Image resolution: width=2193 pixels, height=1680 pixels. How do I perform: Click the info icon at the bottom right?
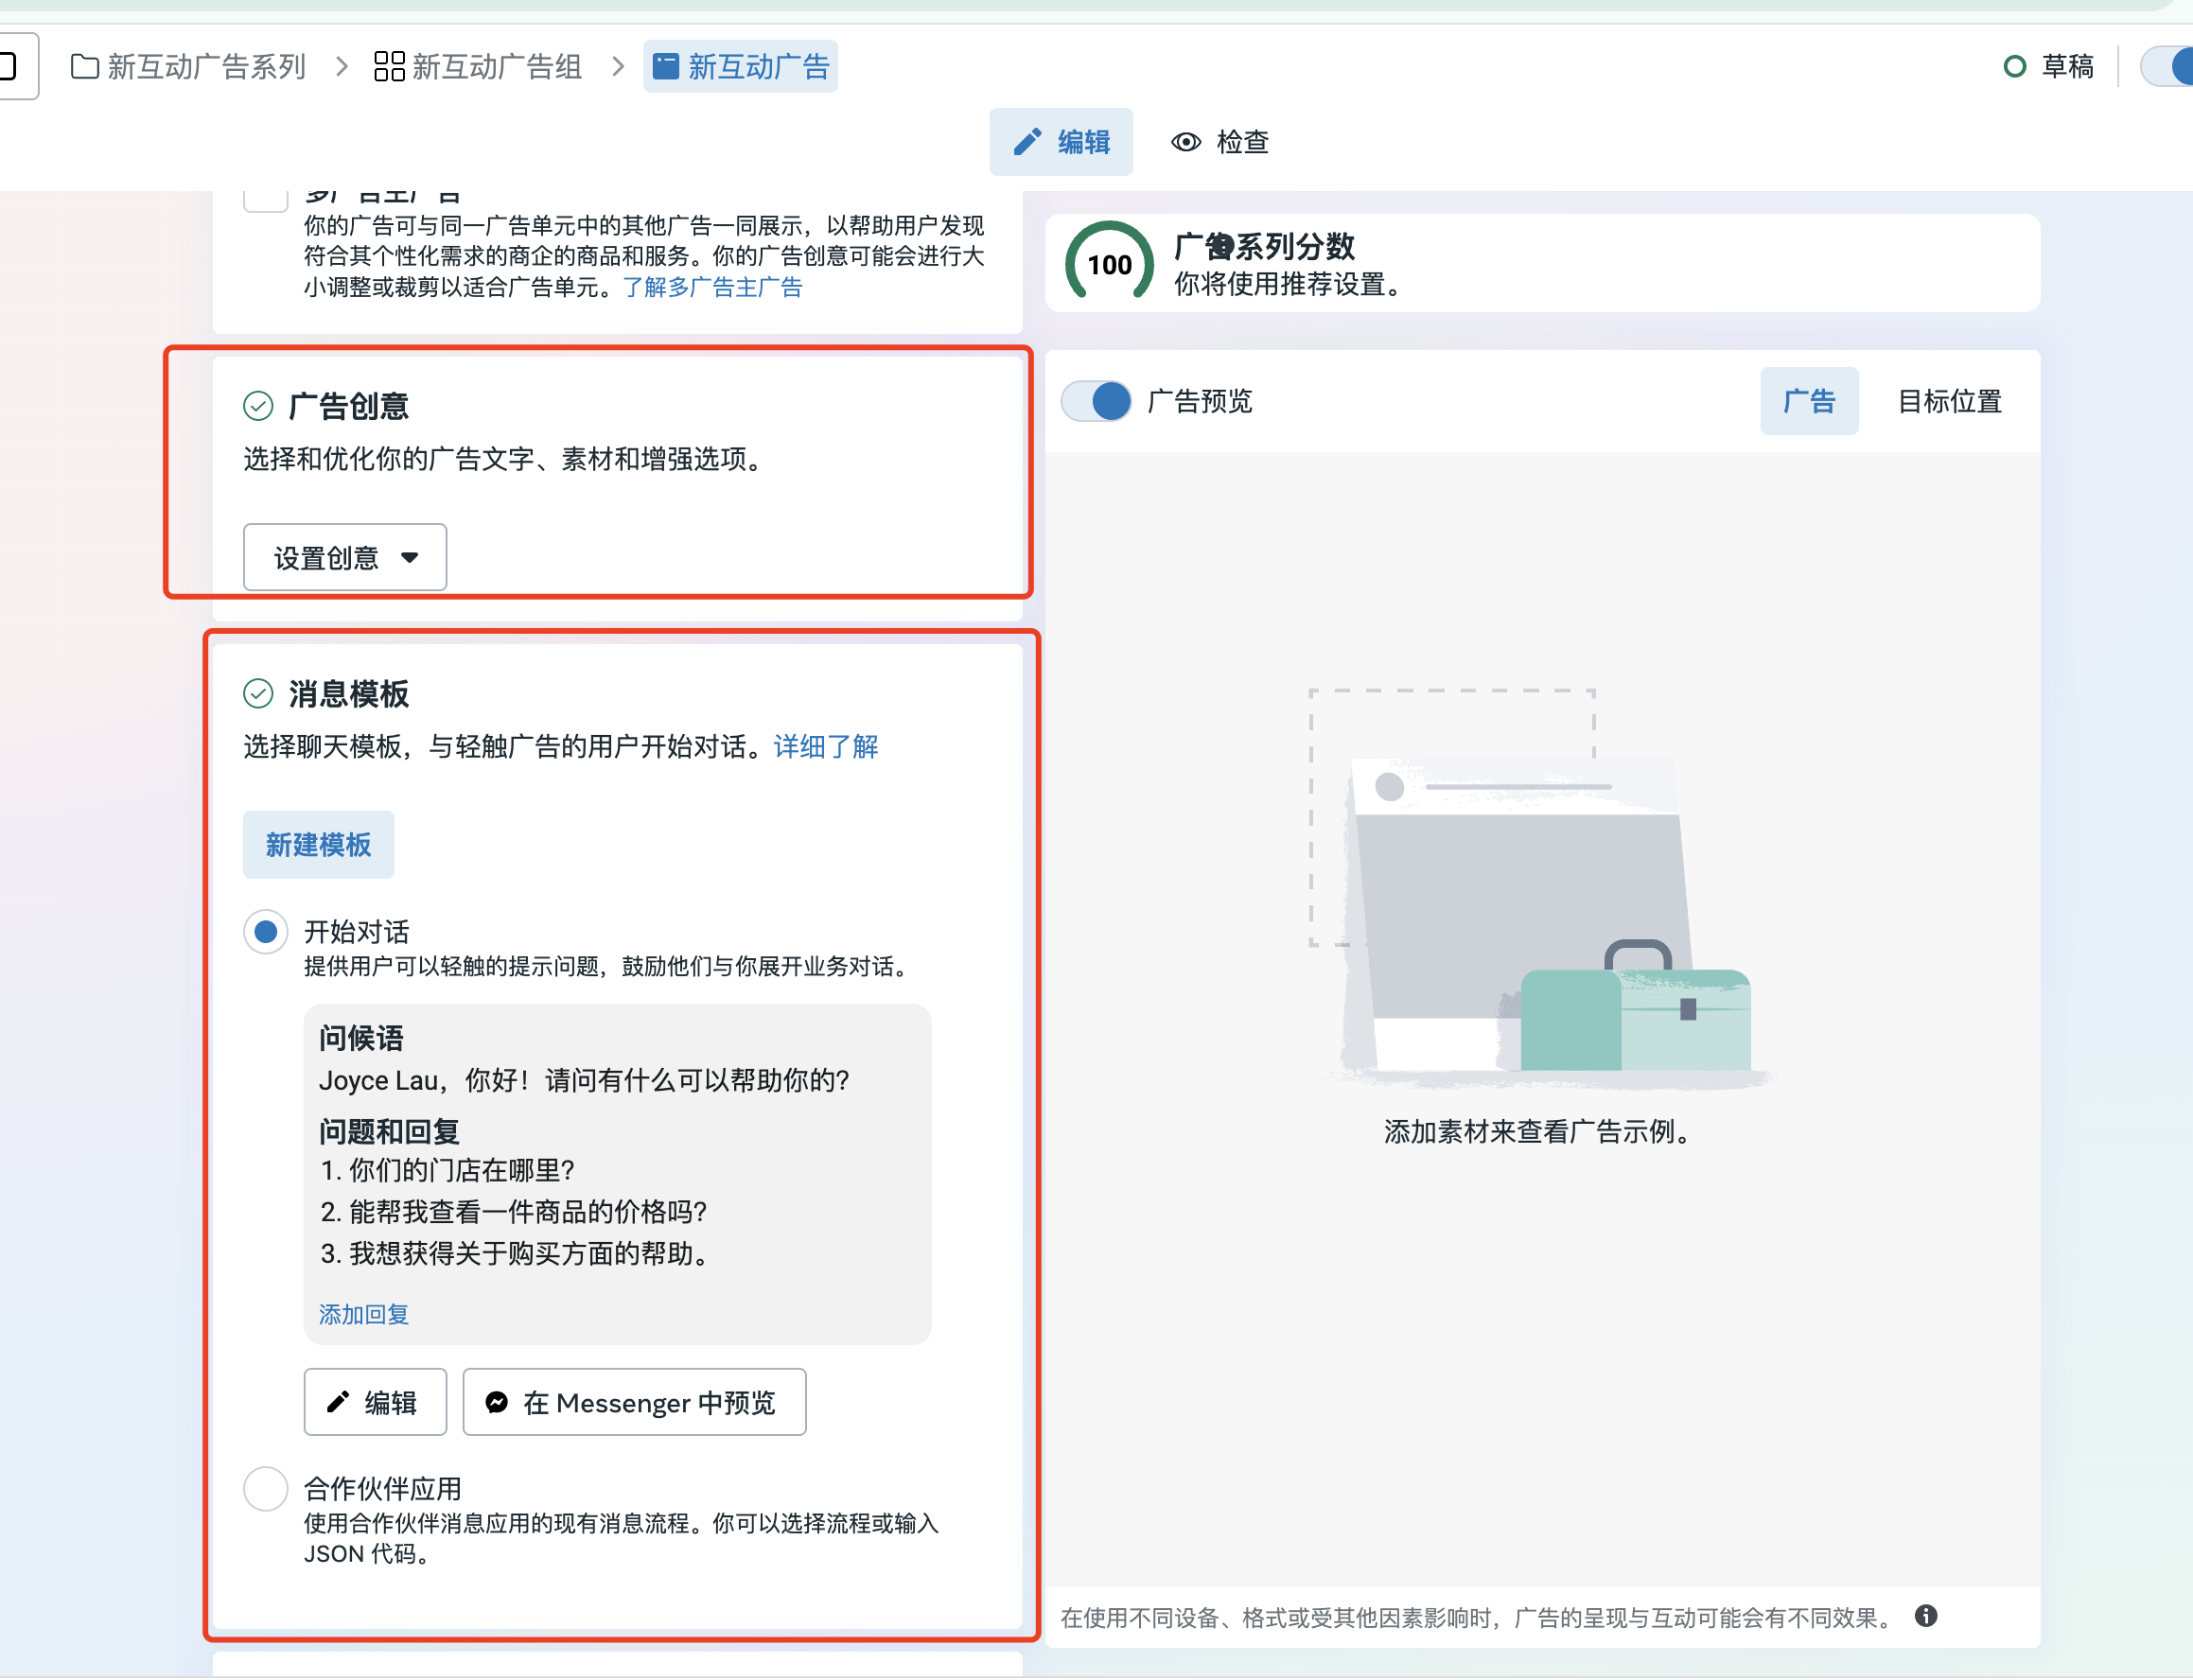coord(1926,1616)
